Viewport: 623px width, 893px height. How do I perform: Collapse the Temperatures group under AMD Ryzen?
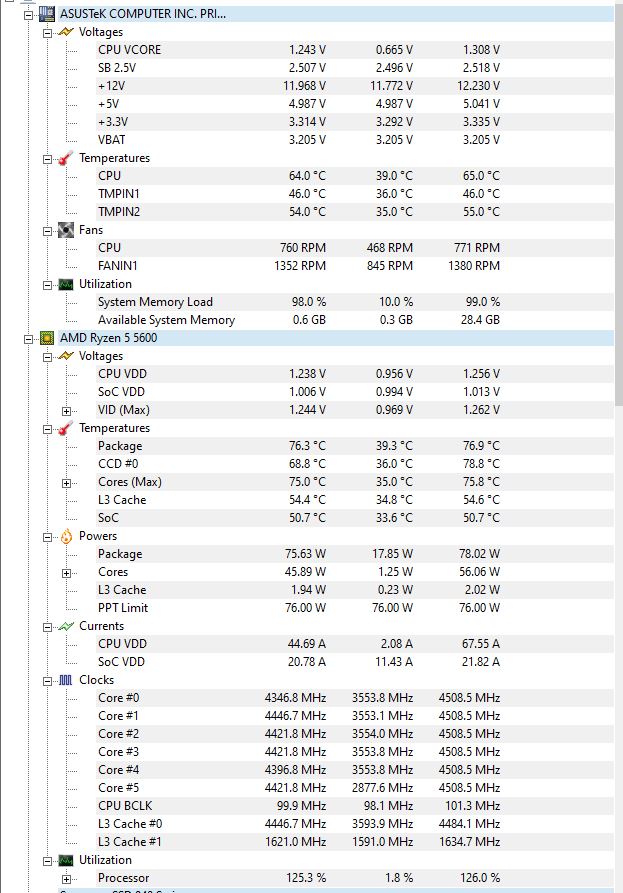[x=48, y=429]
